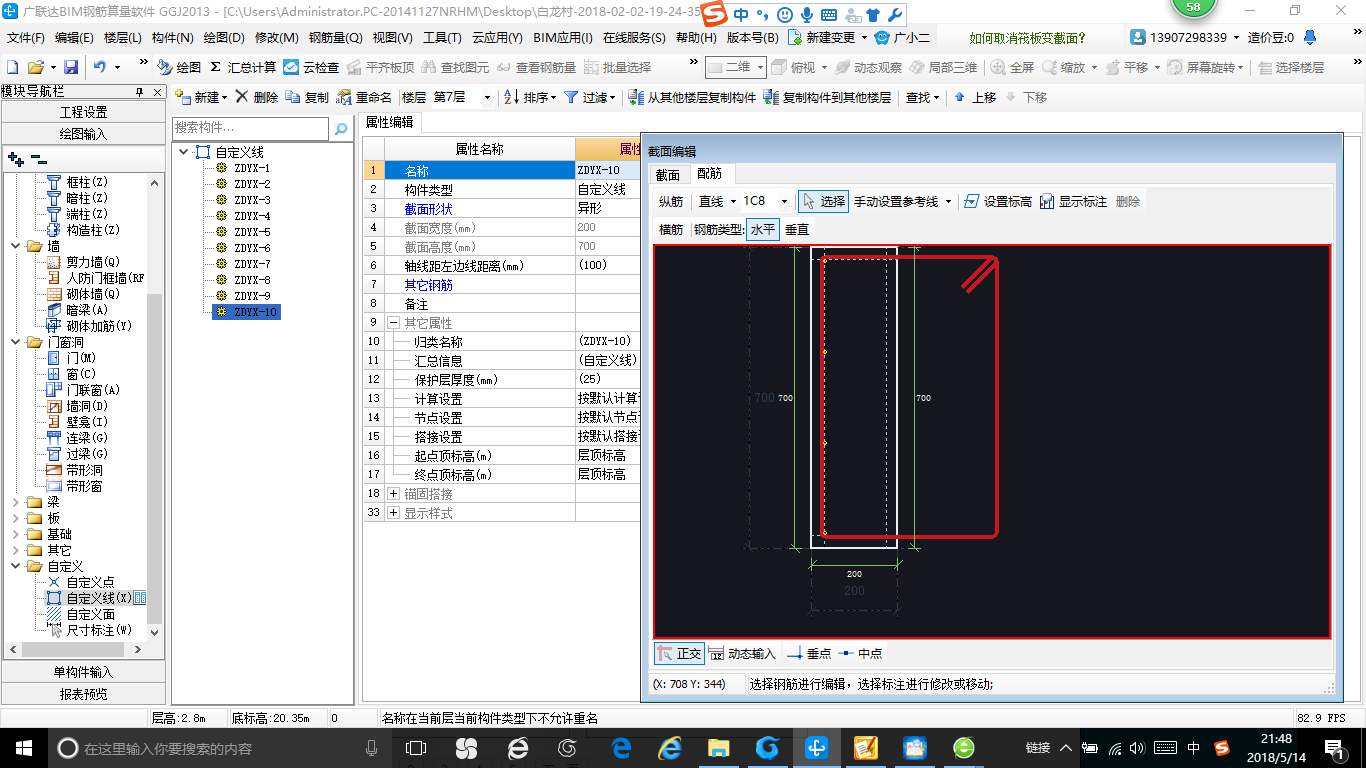The image size is (1366, 768).
Task: Open Edge browser from the taskbar
Action: 622,748
